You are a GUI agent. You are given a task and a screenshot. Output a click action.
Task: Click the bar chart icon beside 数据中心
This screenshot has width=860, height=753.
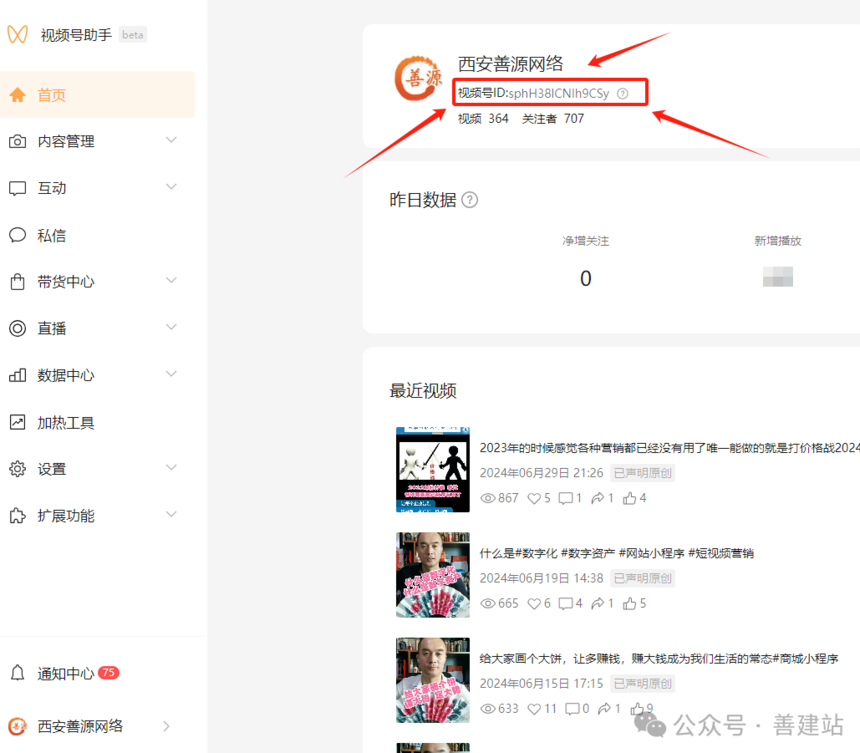(18, 375)
